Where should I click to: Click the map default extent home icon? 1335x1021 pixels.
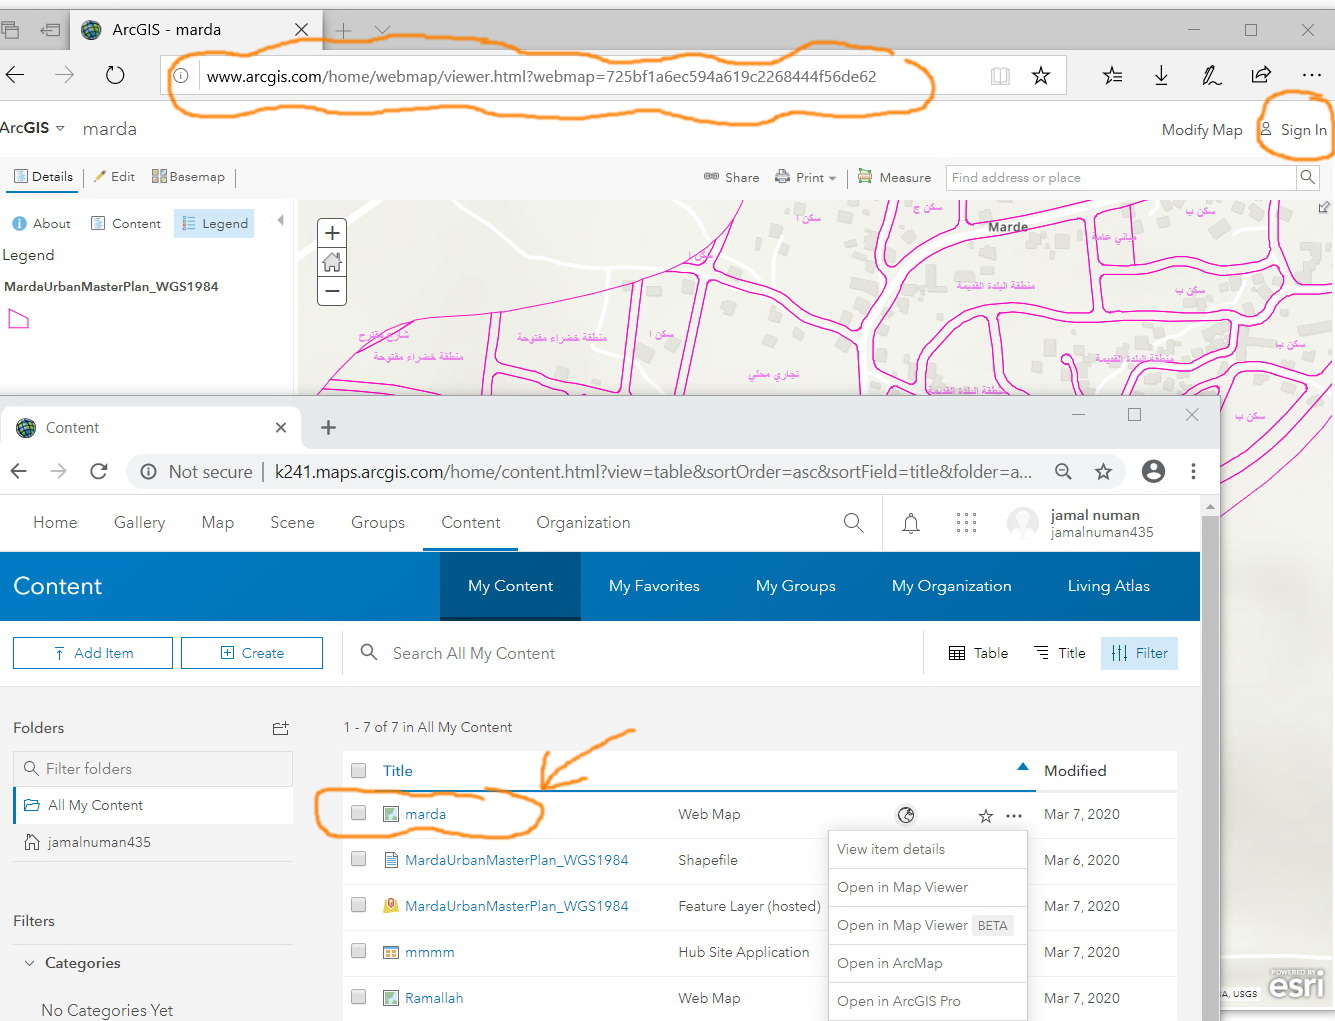point(332,262)
